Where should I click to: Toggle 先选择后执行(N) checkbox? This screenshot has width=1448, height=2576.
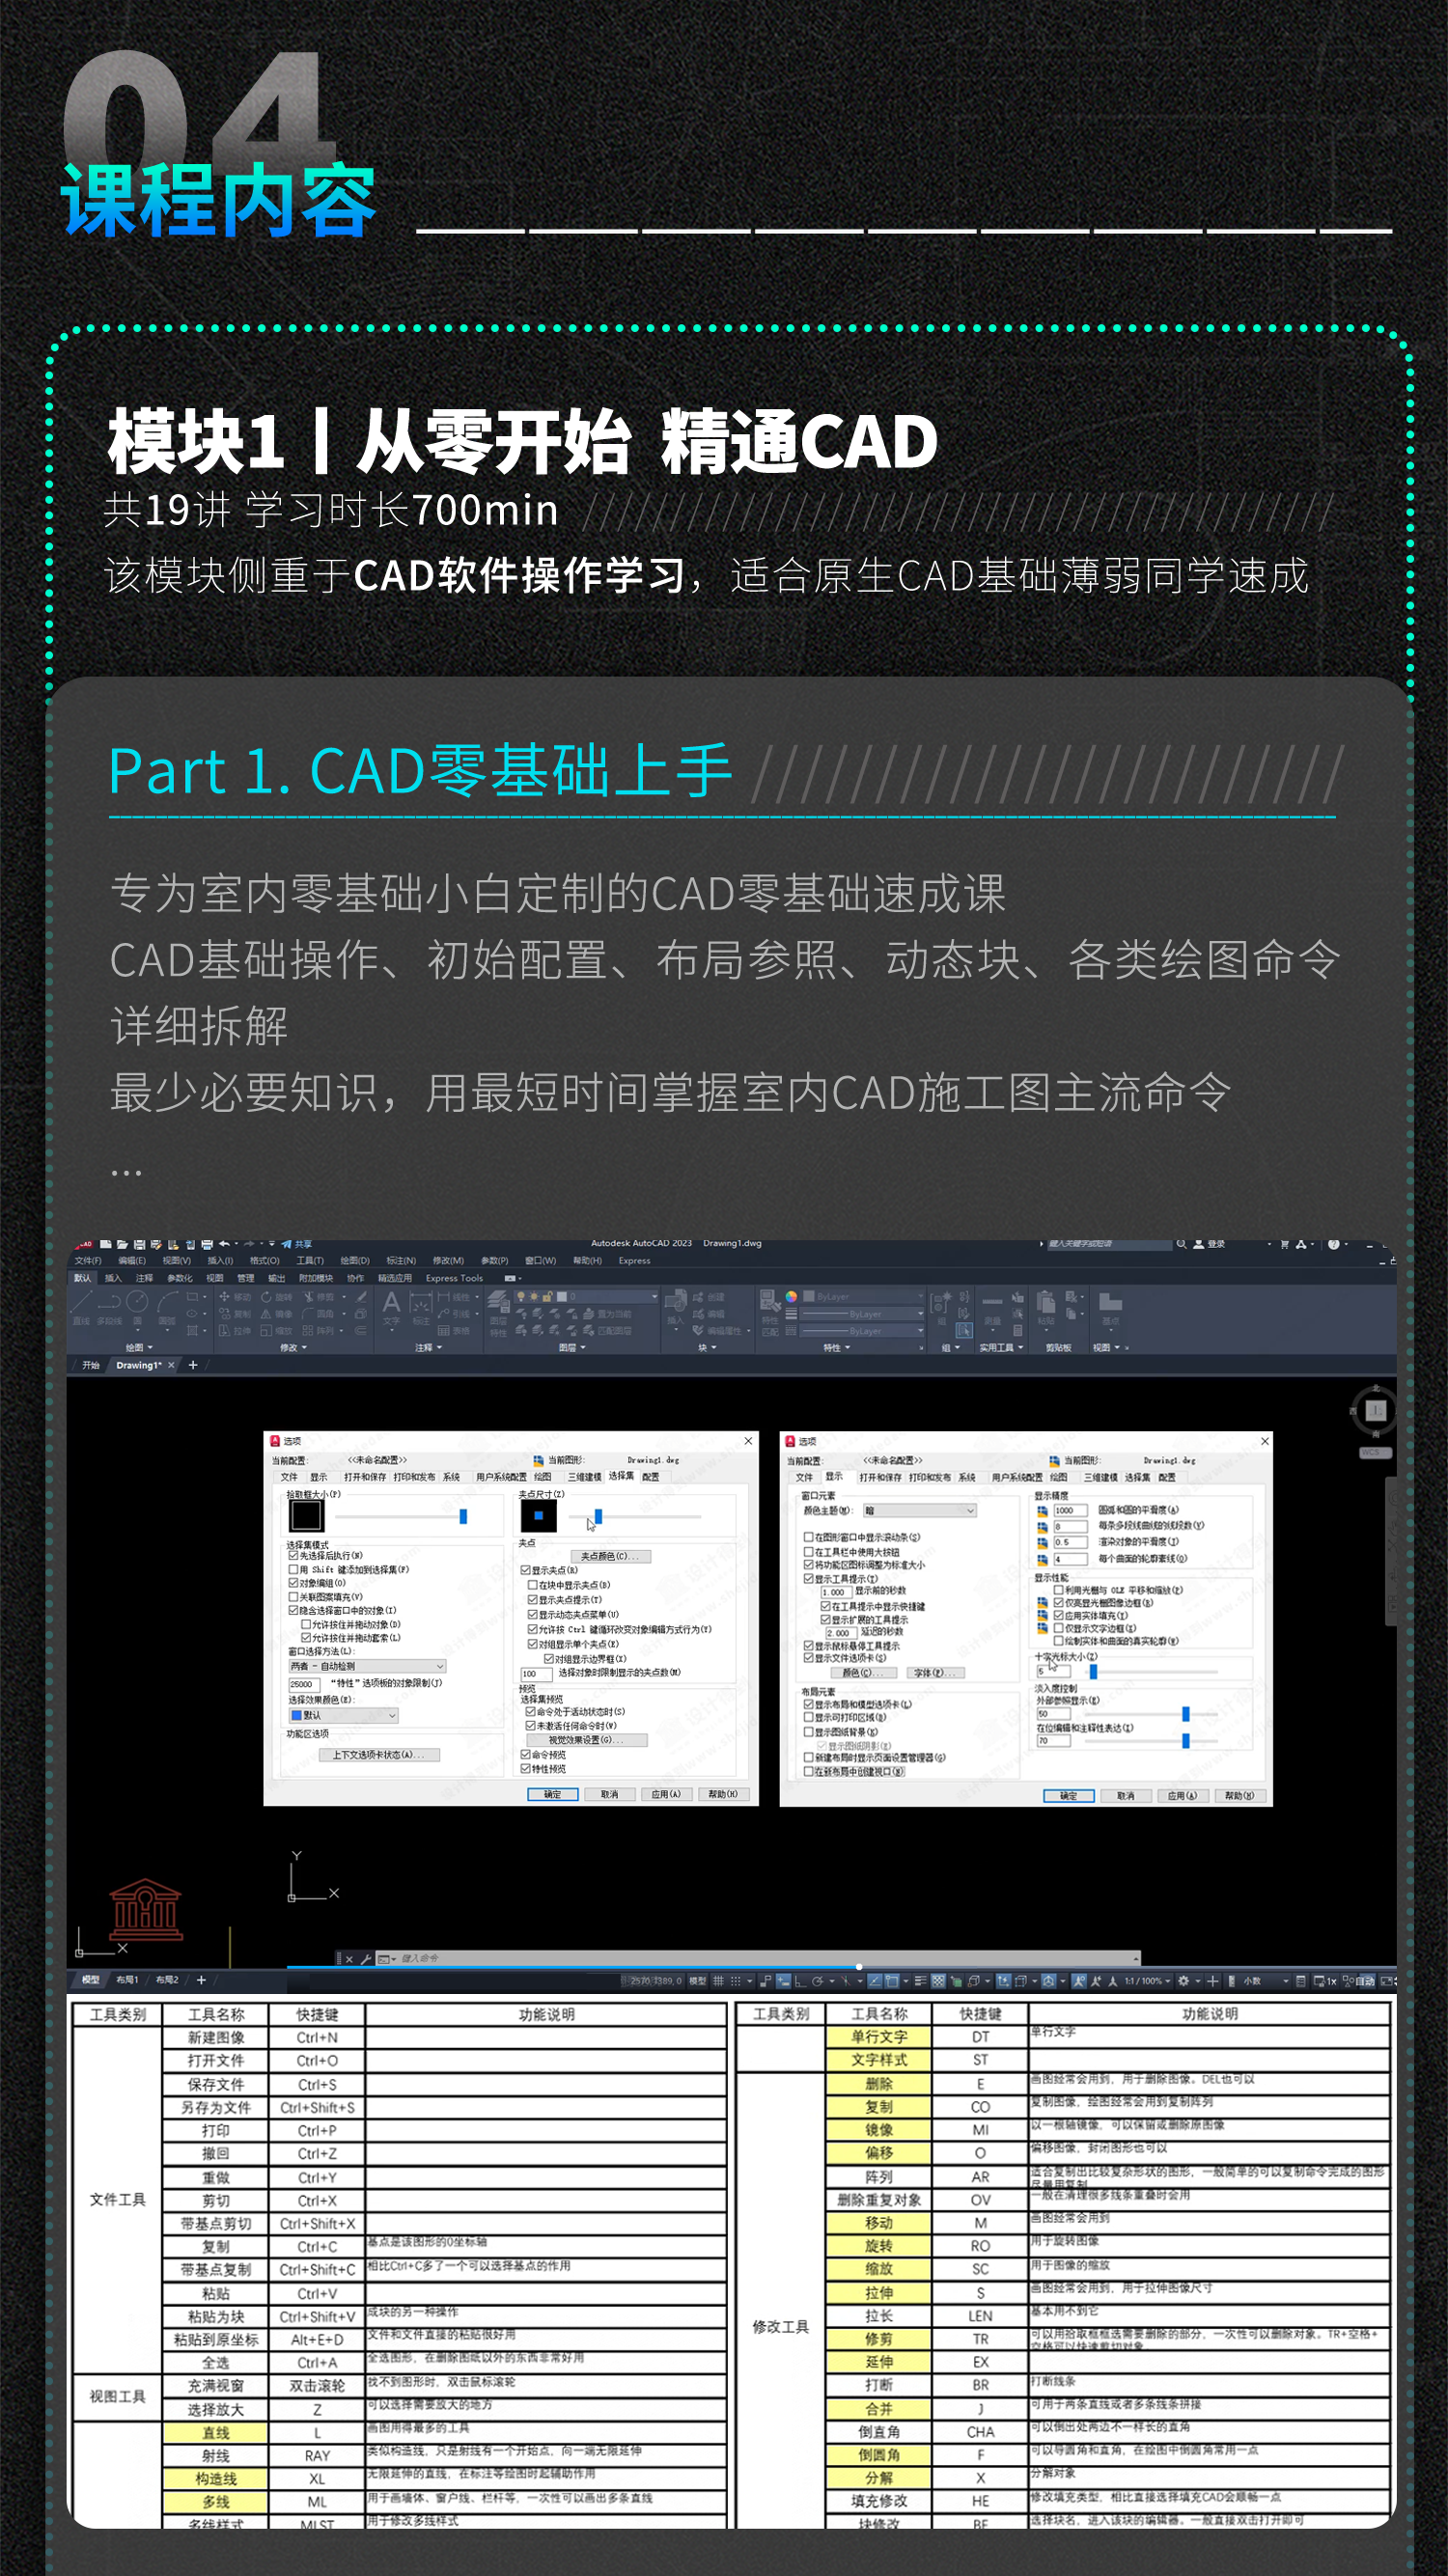tap(294, 1556)
